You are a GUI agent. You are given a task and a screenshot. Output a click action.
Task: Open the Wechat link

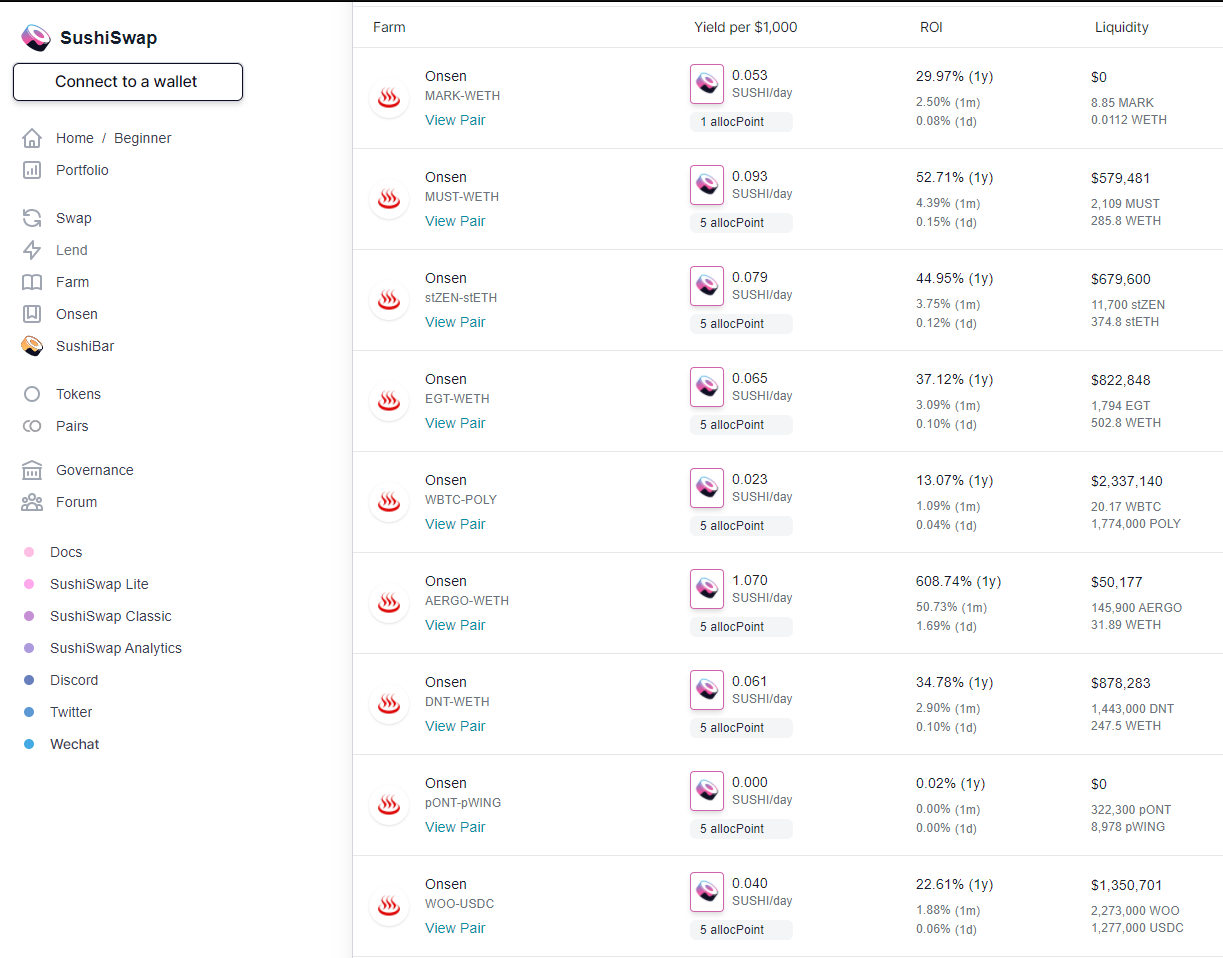[75, 744]
